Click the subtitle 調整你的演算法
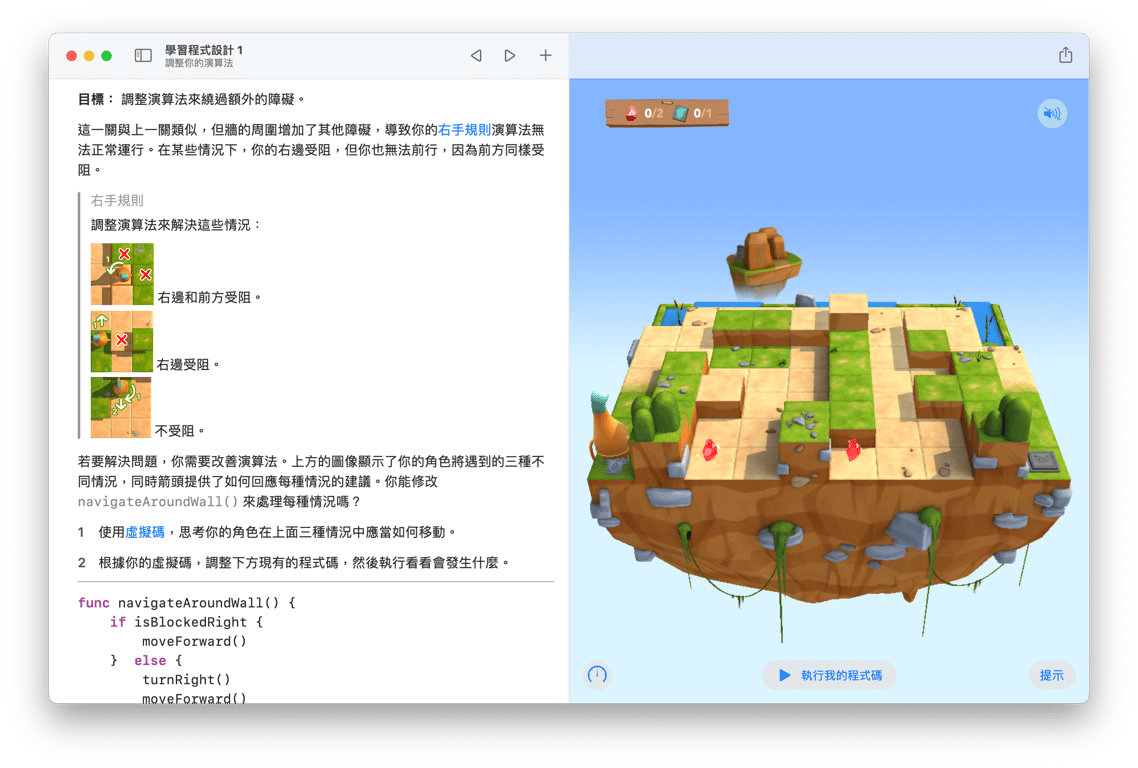The image size is (1138, 768). pos(199,63)
